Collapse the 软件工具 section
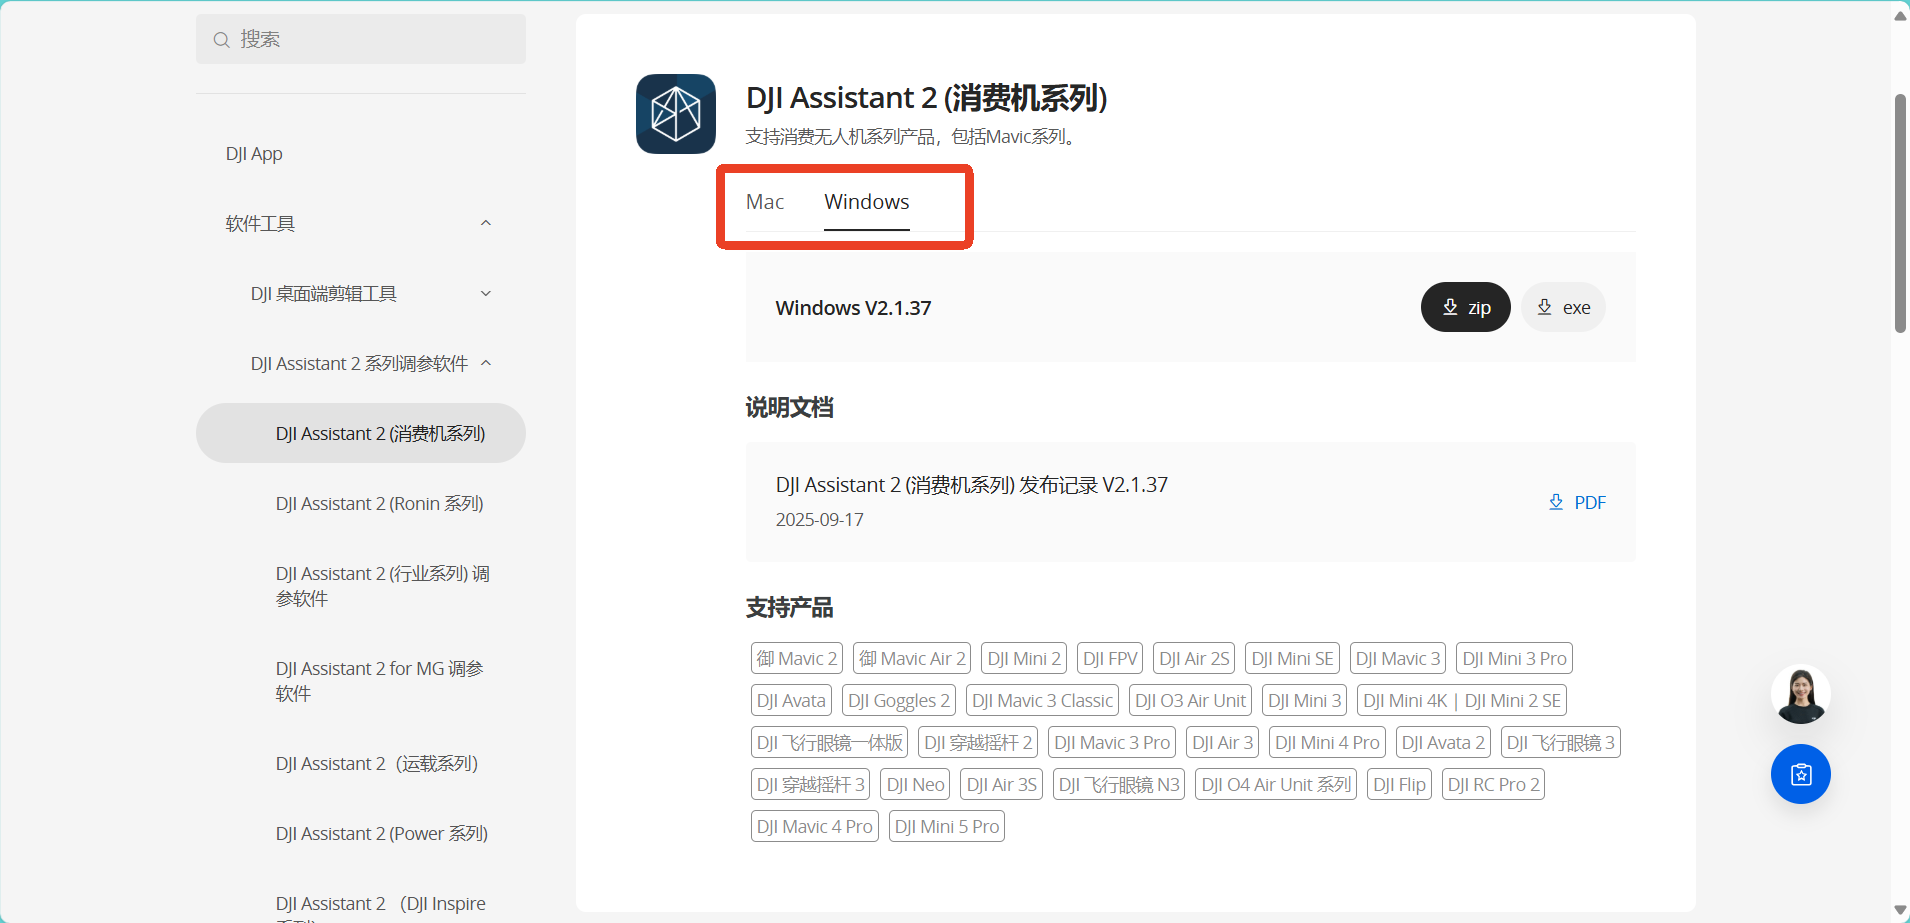This screenshot has width=1910, height=923. pyautogui.click(x=486, y=224)
